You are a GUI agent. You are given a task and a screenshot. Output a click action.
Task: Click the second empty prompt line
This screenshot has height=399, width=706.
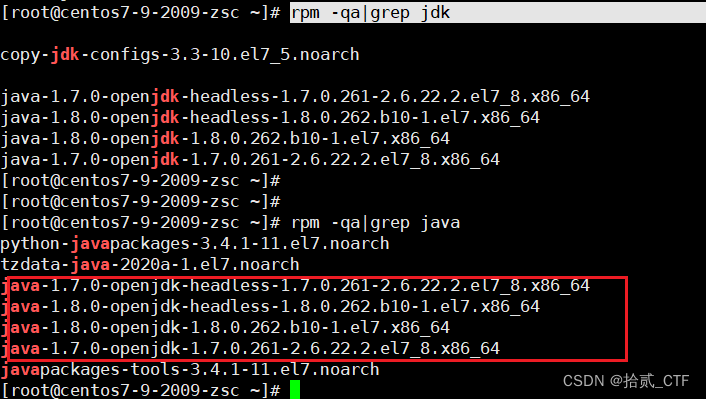coord(140,202)
